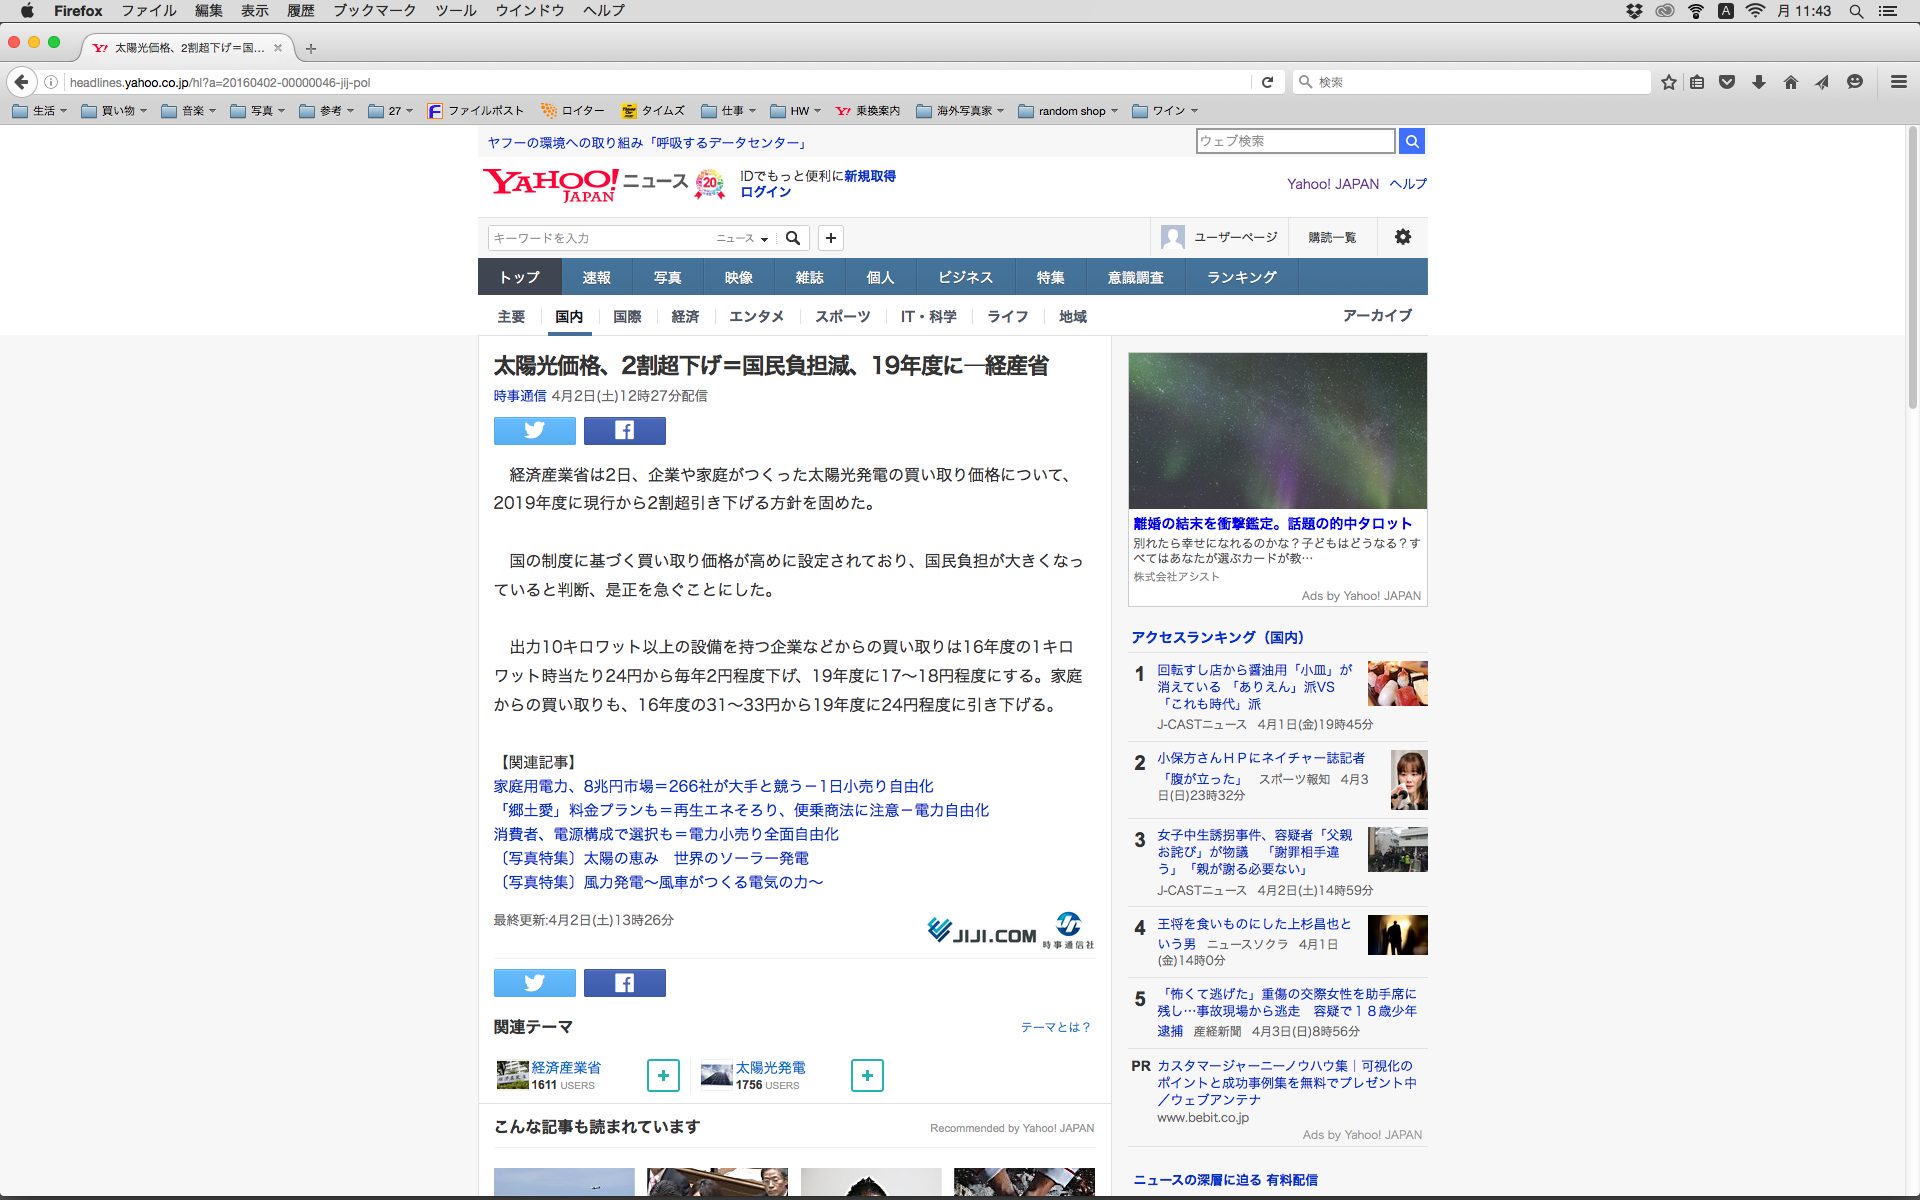Click the top Twitter share button
The height and width of the screenshot is (1200, 1920).
(x=534, y=431)
